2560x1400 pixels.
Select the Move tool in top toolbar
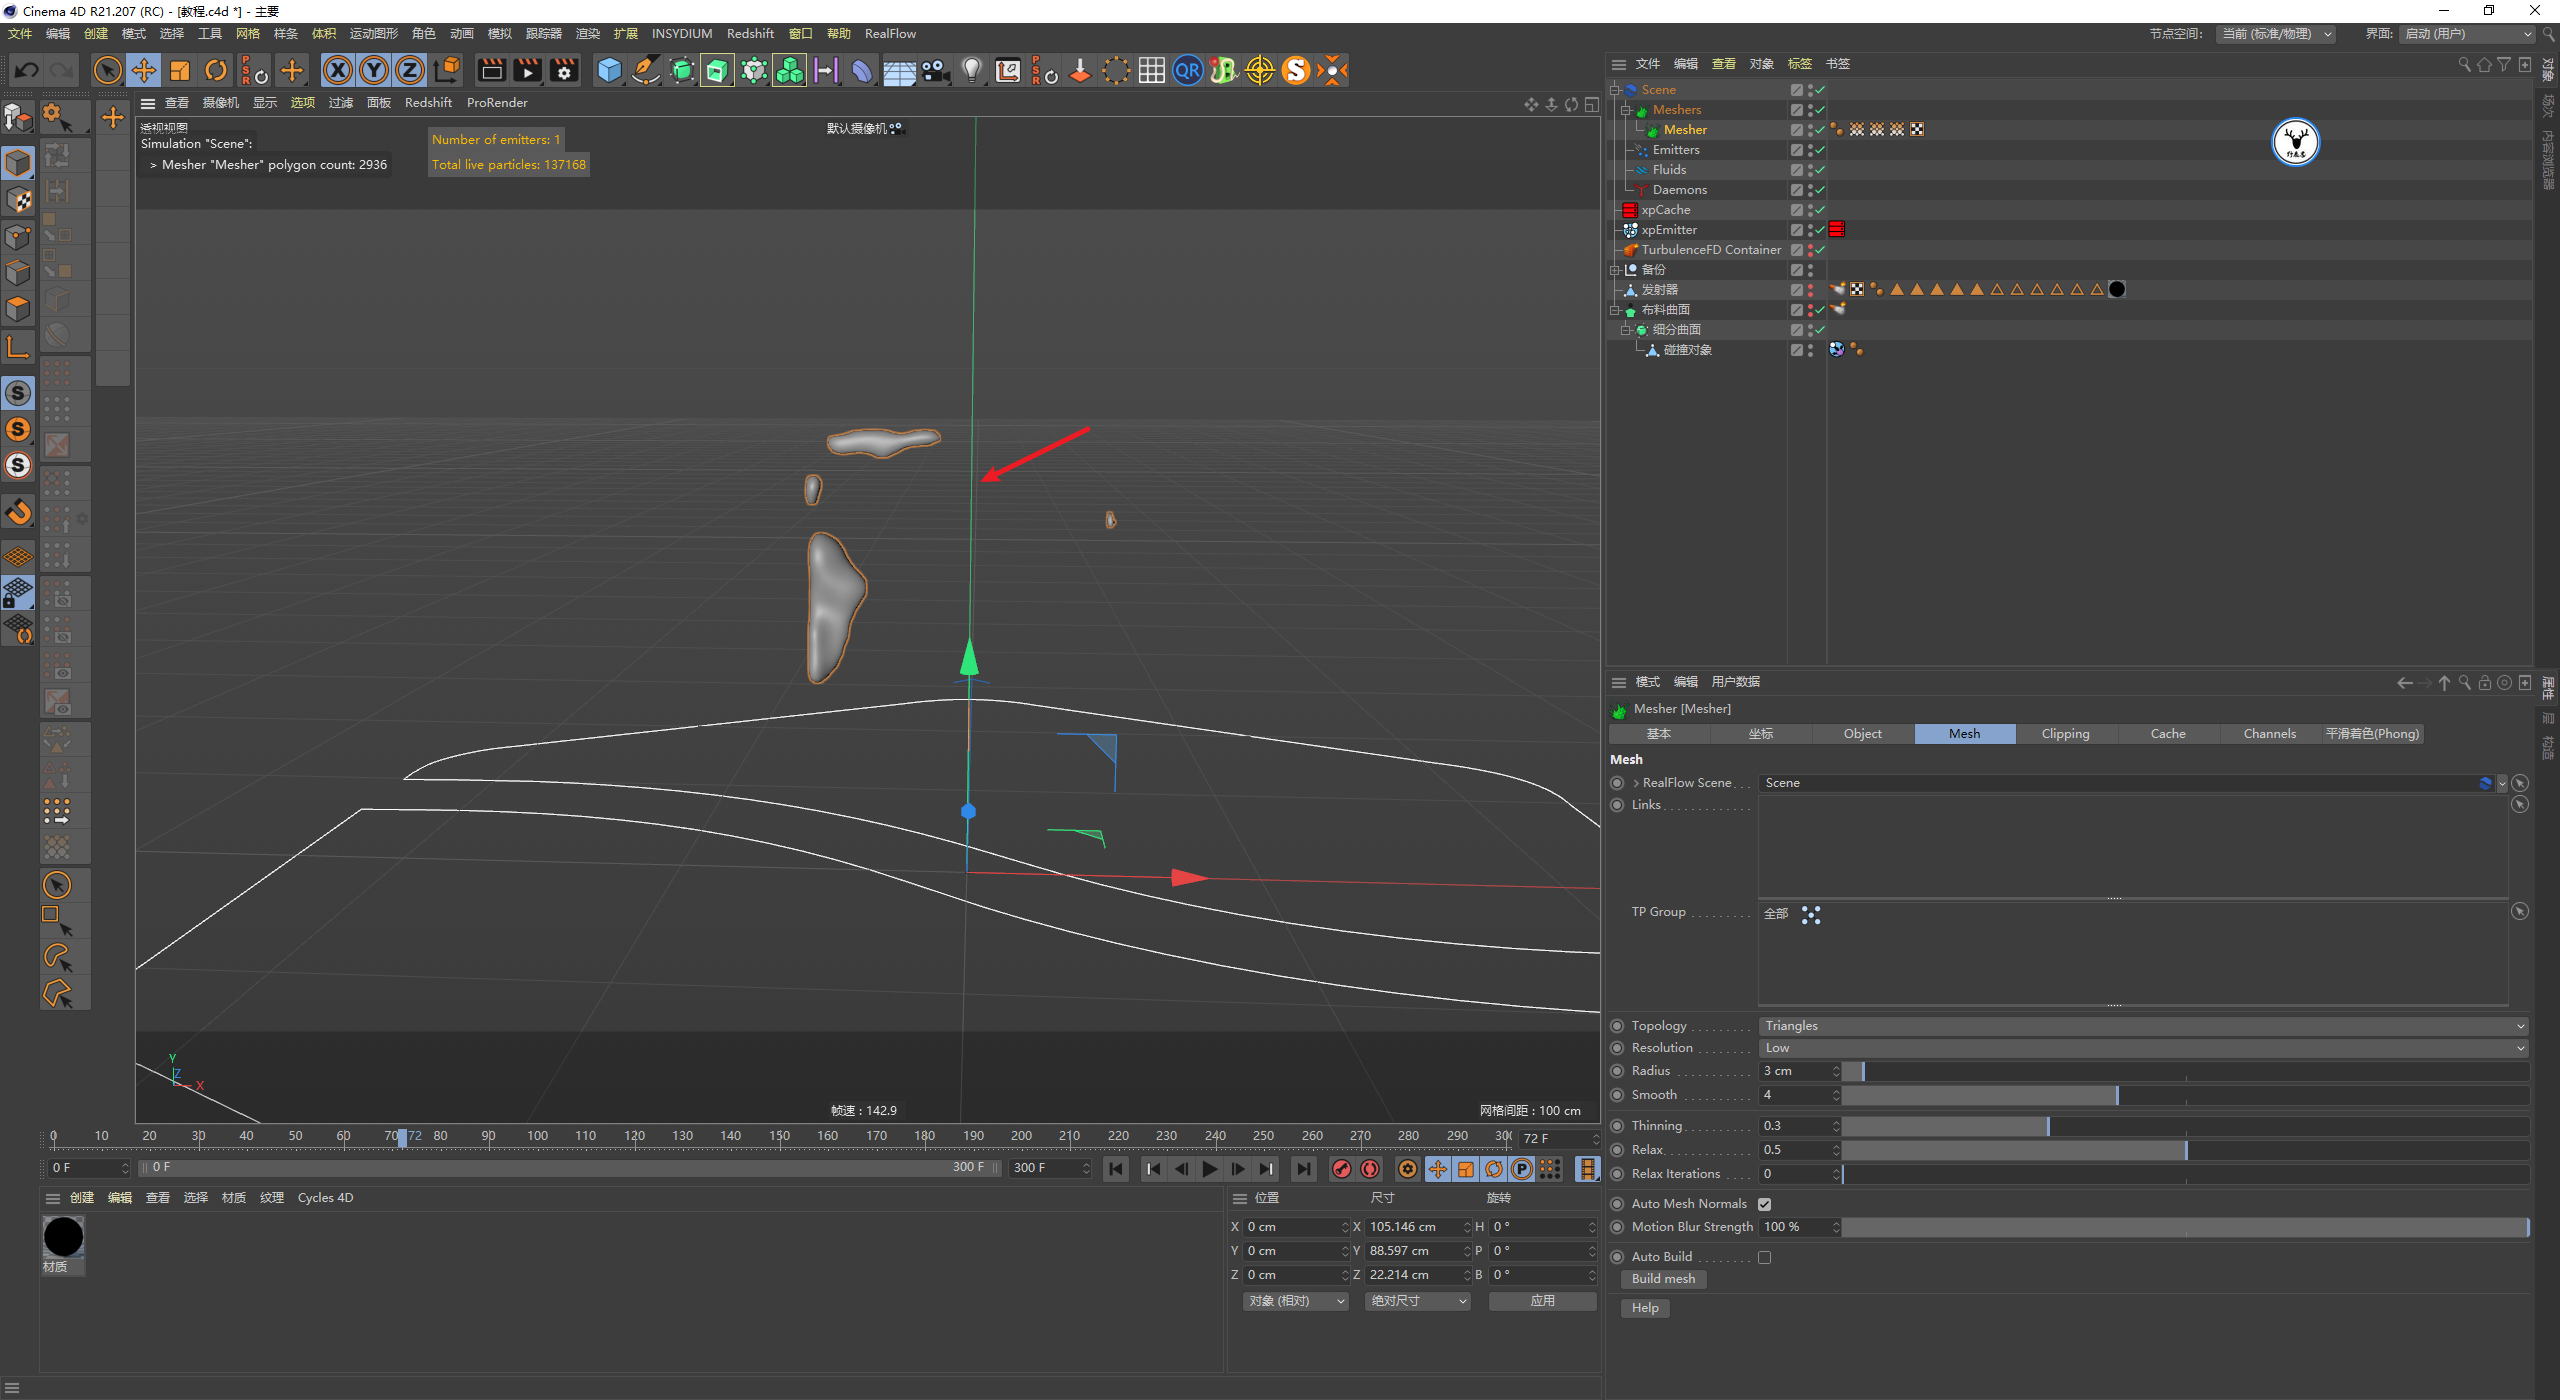click(144, 70)
